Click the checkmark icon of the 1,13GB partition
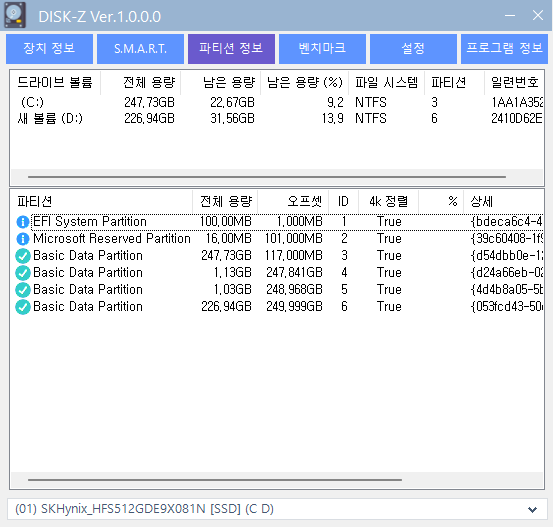Screen dimensions: 553x527 coord(23,273)
